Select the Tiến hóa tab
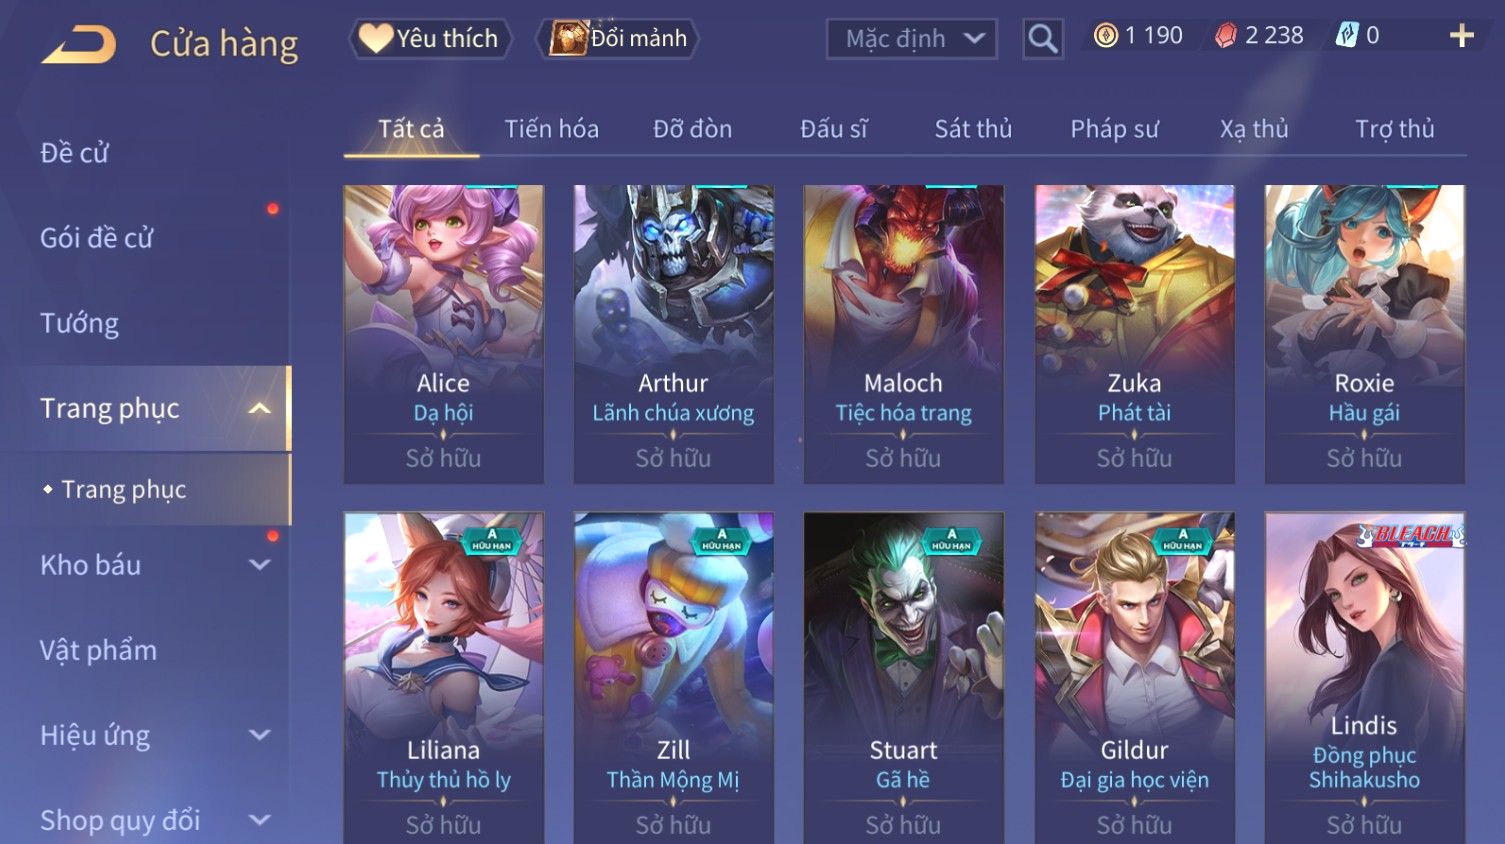This screenshot has width=1505, height=844. (551, 129)
